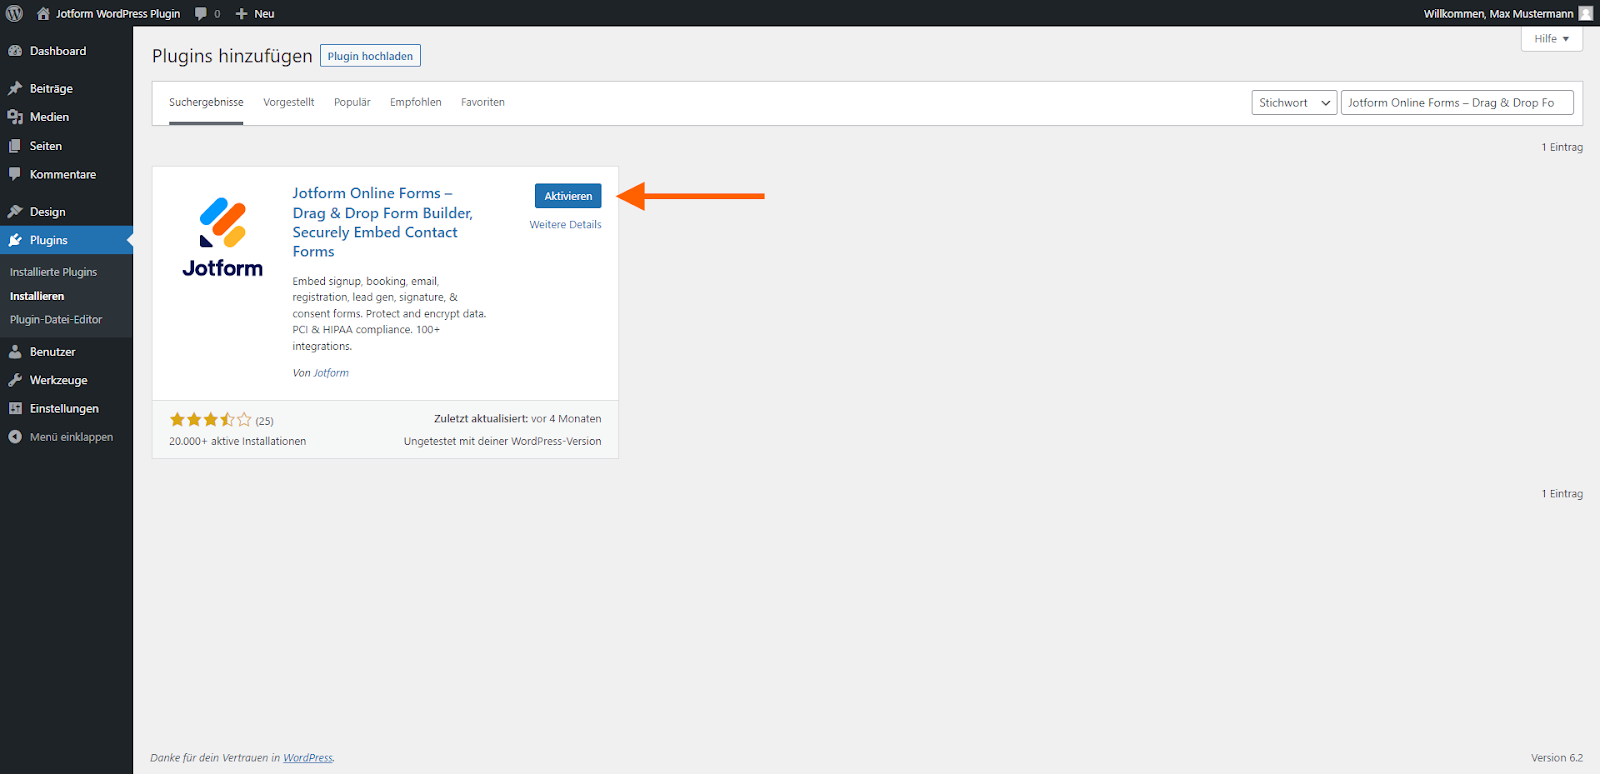The image size is (1600, 774).
Task: Click the Design paintbrush icon
Action: 15,212
